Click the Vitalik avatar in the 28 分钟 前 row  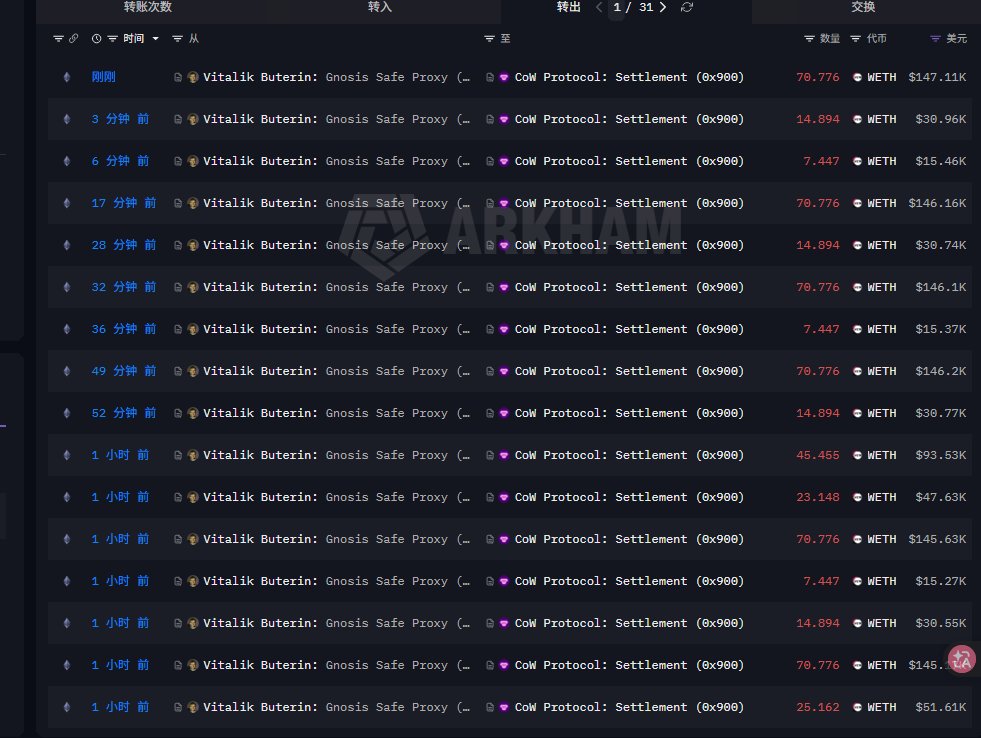tap(193, 245)
